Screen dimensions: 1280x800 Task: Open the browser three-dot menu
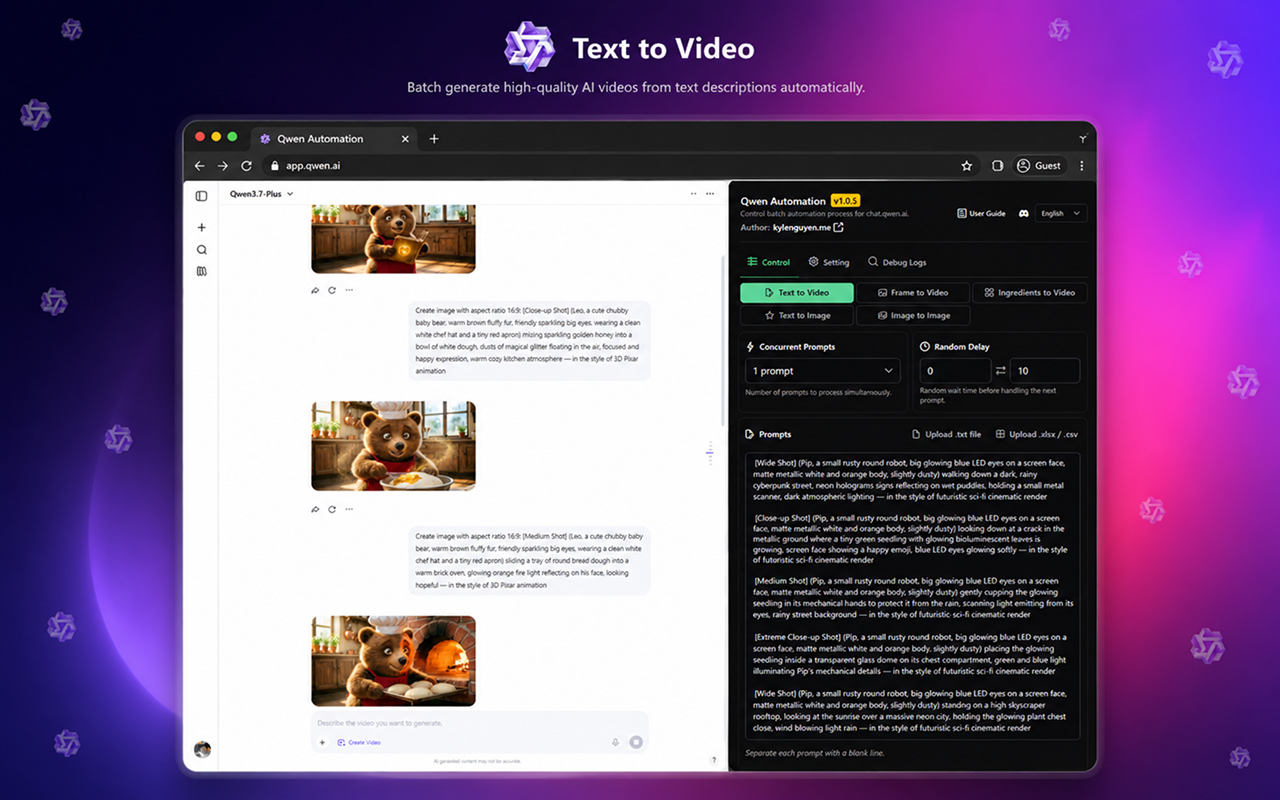coord(1081,166)
